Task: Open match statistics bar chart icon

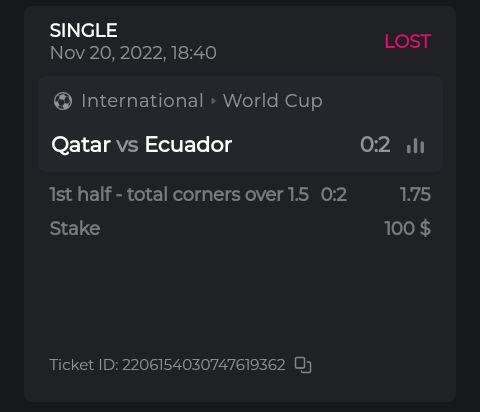Action: (415, 145)
